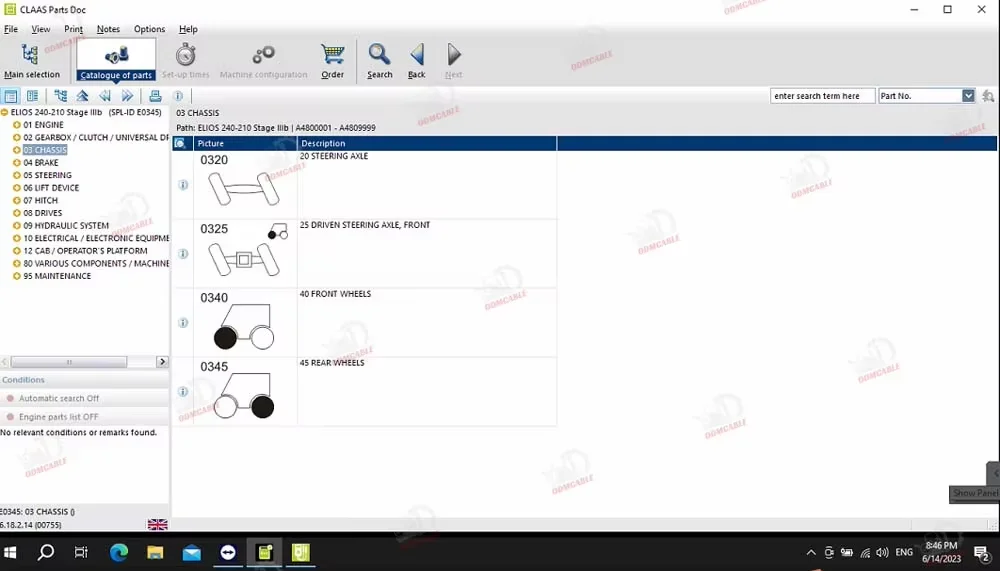Open the Options menu
Image resolution: width=1000 pixels, height=571 pixels.
[x=149, y=29]
